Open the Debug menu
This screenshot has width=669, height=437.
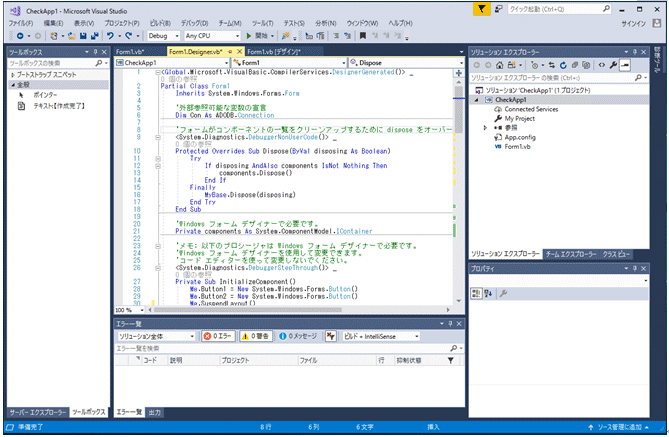[x=194, y=23]
